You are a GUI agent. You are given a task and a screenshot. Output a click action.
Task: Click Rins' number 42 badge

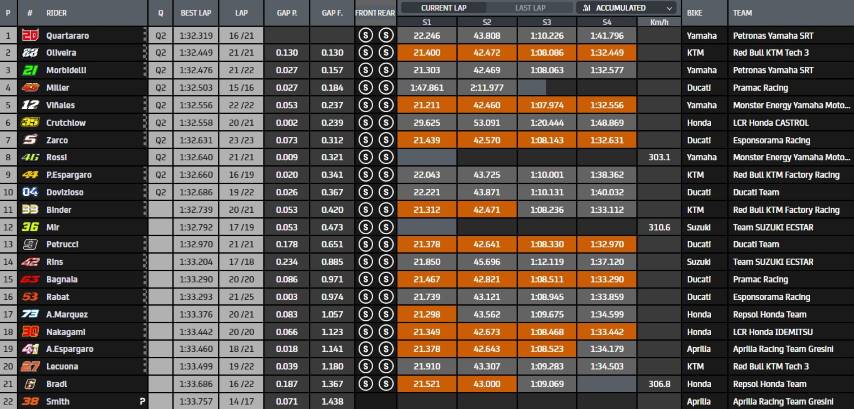[29, 262]
